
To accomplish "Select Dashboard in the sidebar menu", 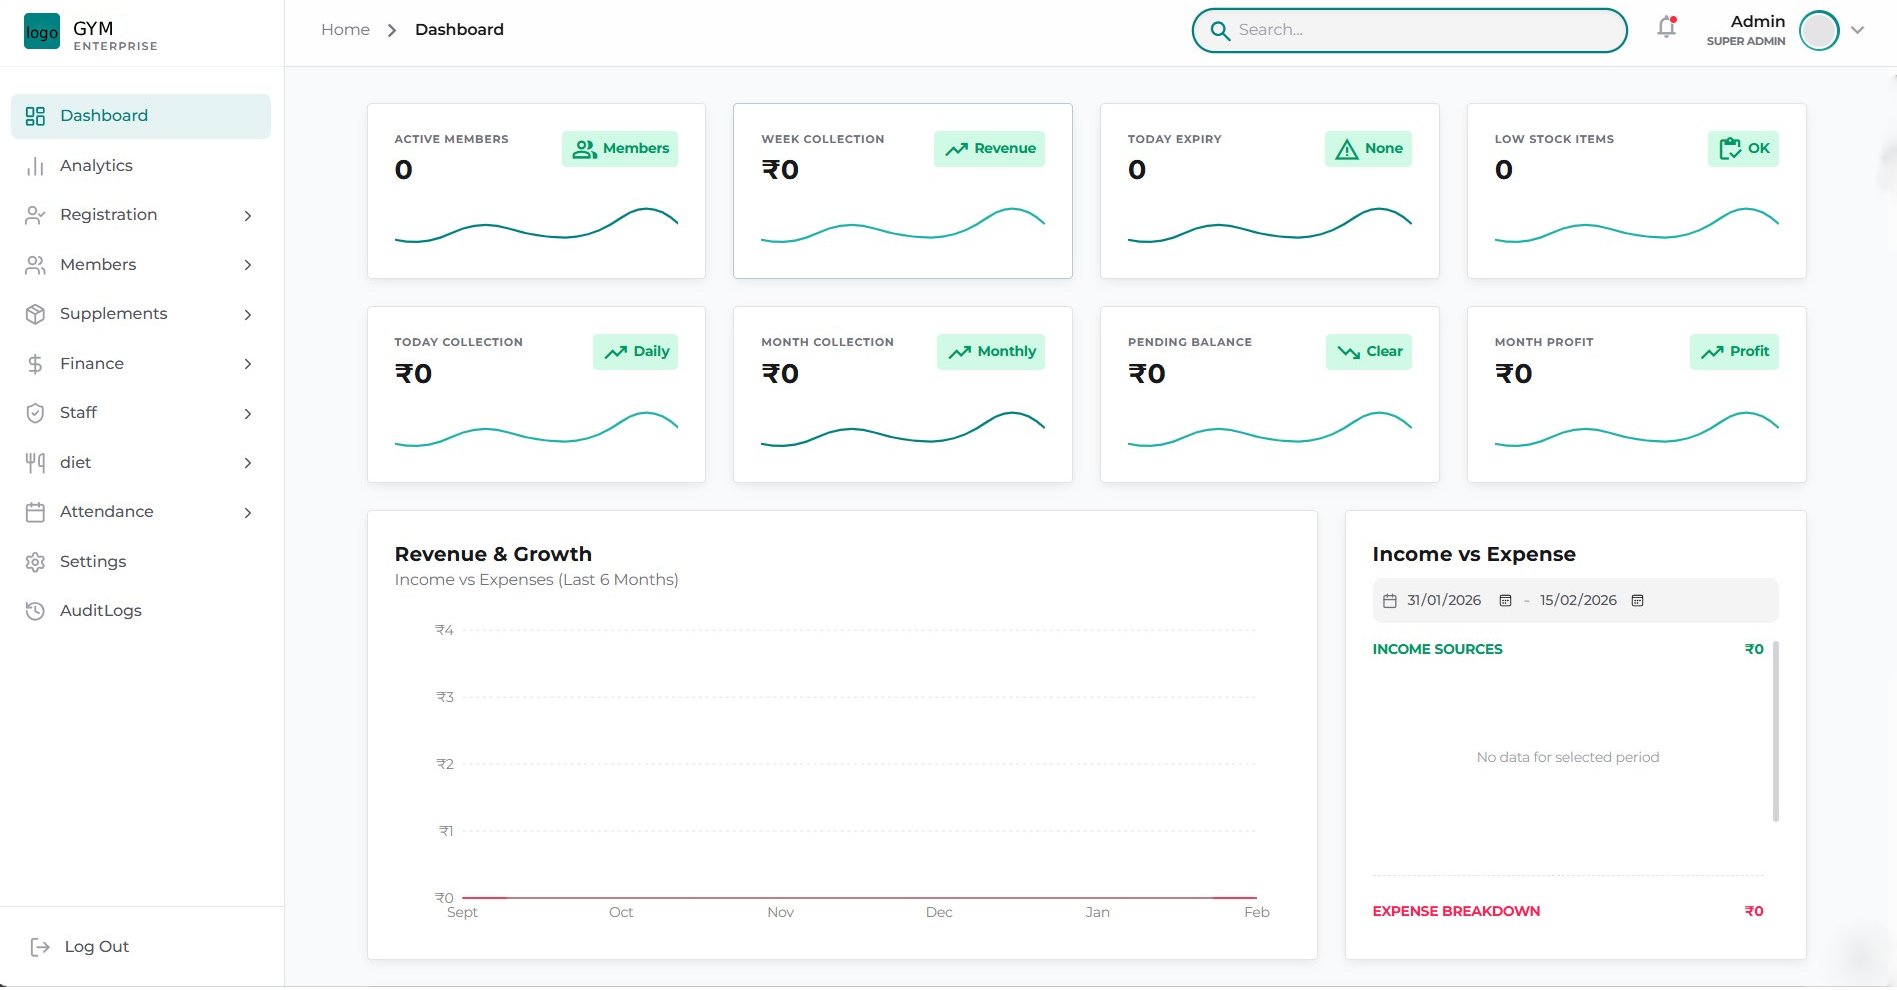I will point(104,115).
